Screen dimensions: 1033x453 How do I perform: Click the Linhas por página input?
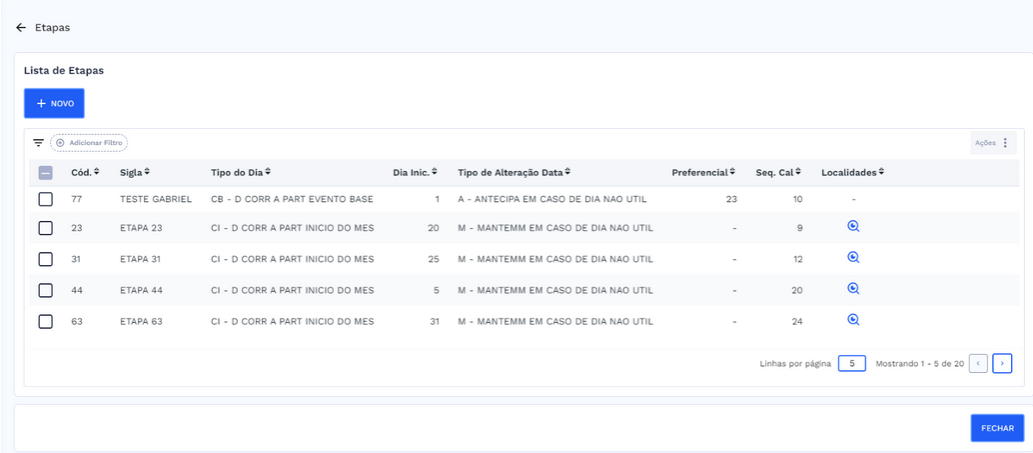click(851, 363)
